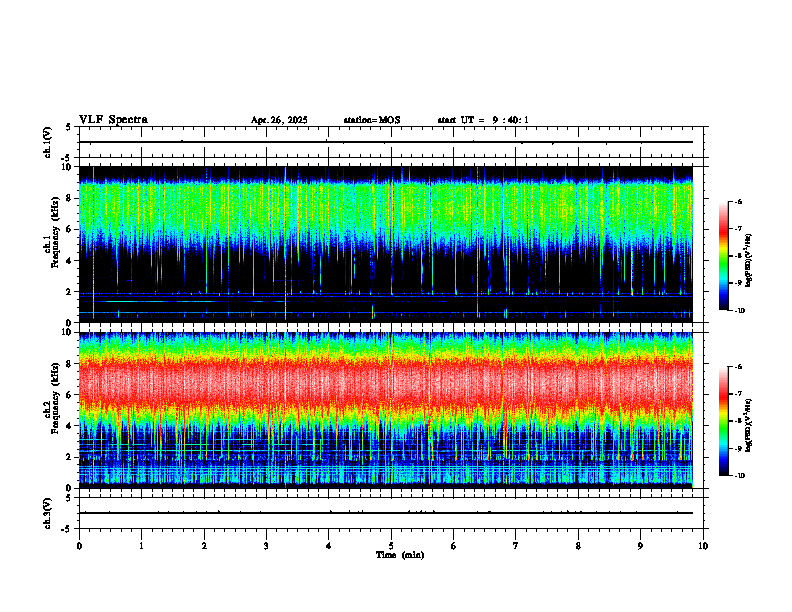Select the date text "Apr. 26, 2025"

[x=279, y=120]
